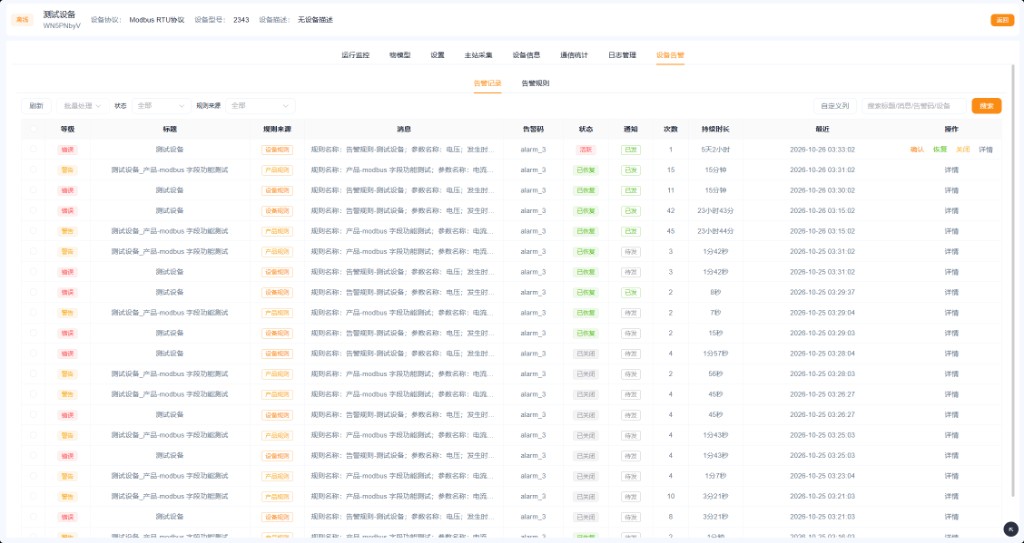
Task: Open 详情 for the 23小时43分 row
Action: (x=952, y=210)
